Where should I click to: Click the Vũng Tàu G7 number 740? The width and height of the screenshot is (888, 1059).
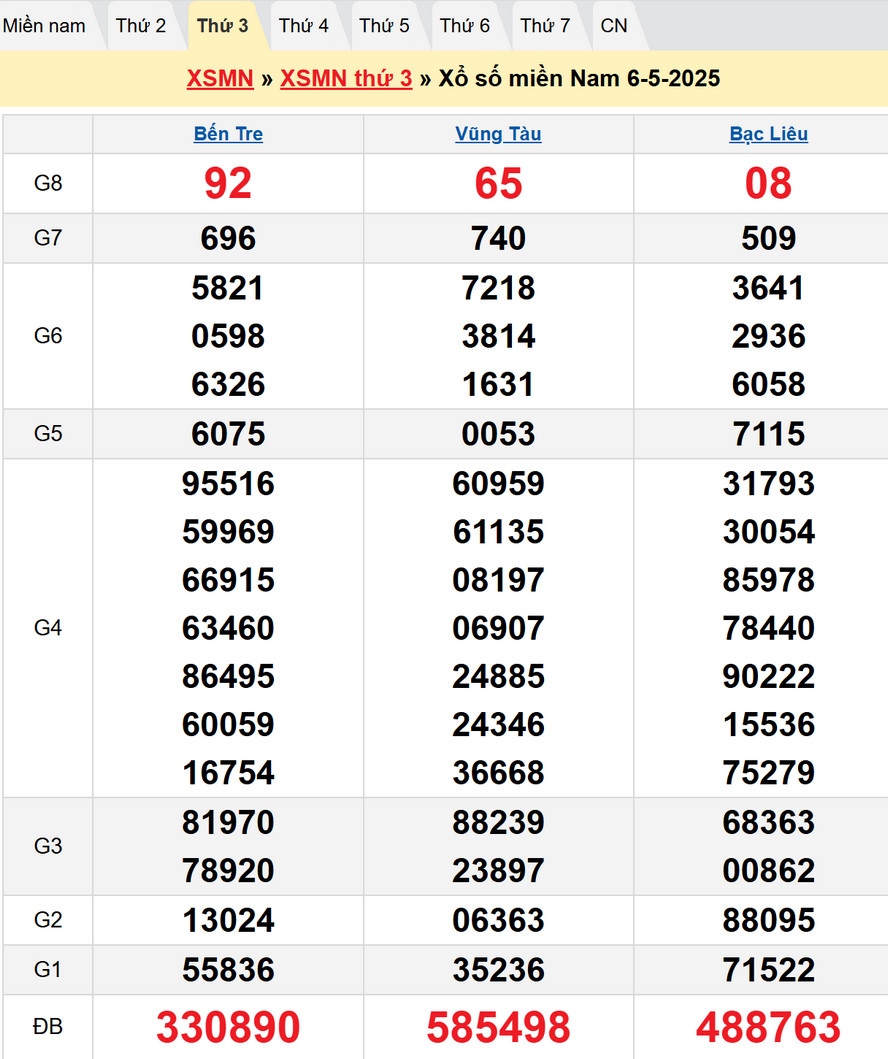pyautogui.click(x=498, y=238)
